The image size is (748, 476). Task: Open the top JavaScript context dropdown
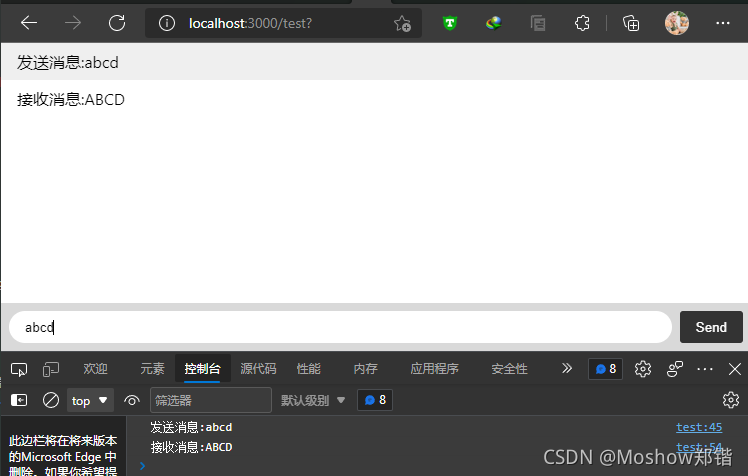(90, 400)
